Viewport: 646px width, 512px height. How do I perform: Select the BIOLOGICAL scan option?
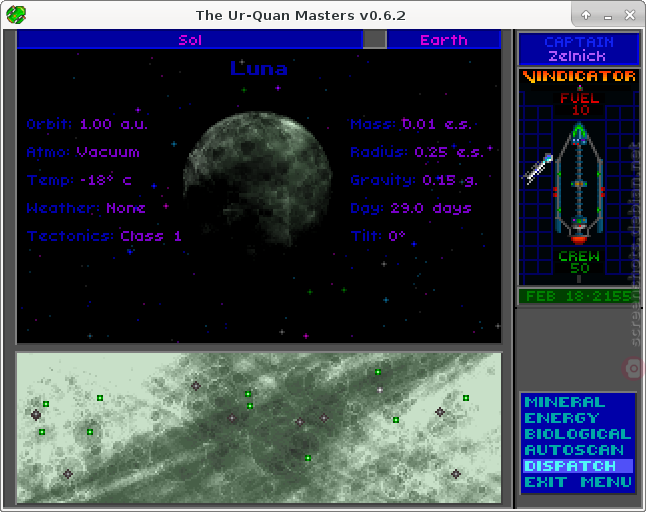[578, 434]
